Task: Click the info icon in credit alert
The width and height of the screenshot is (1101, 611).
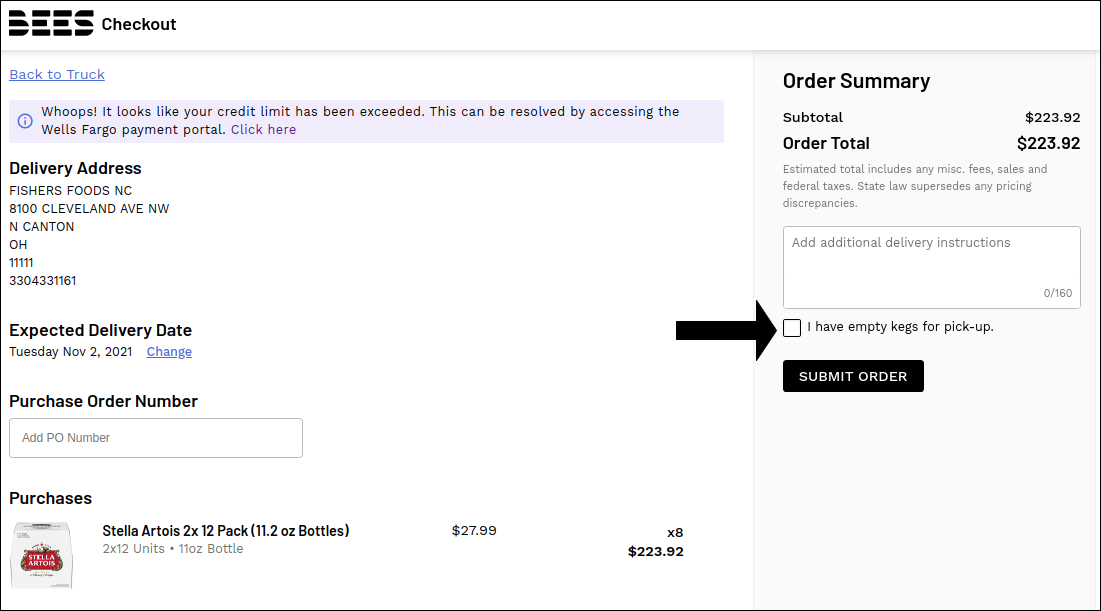Action: point(25,121)
